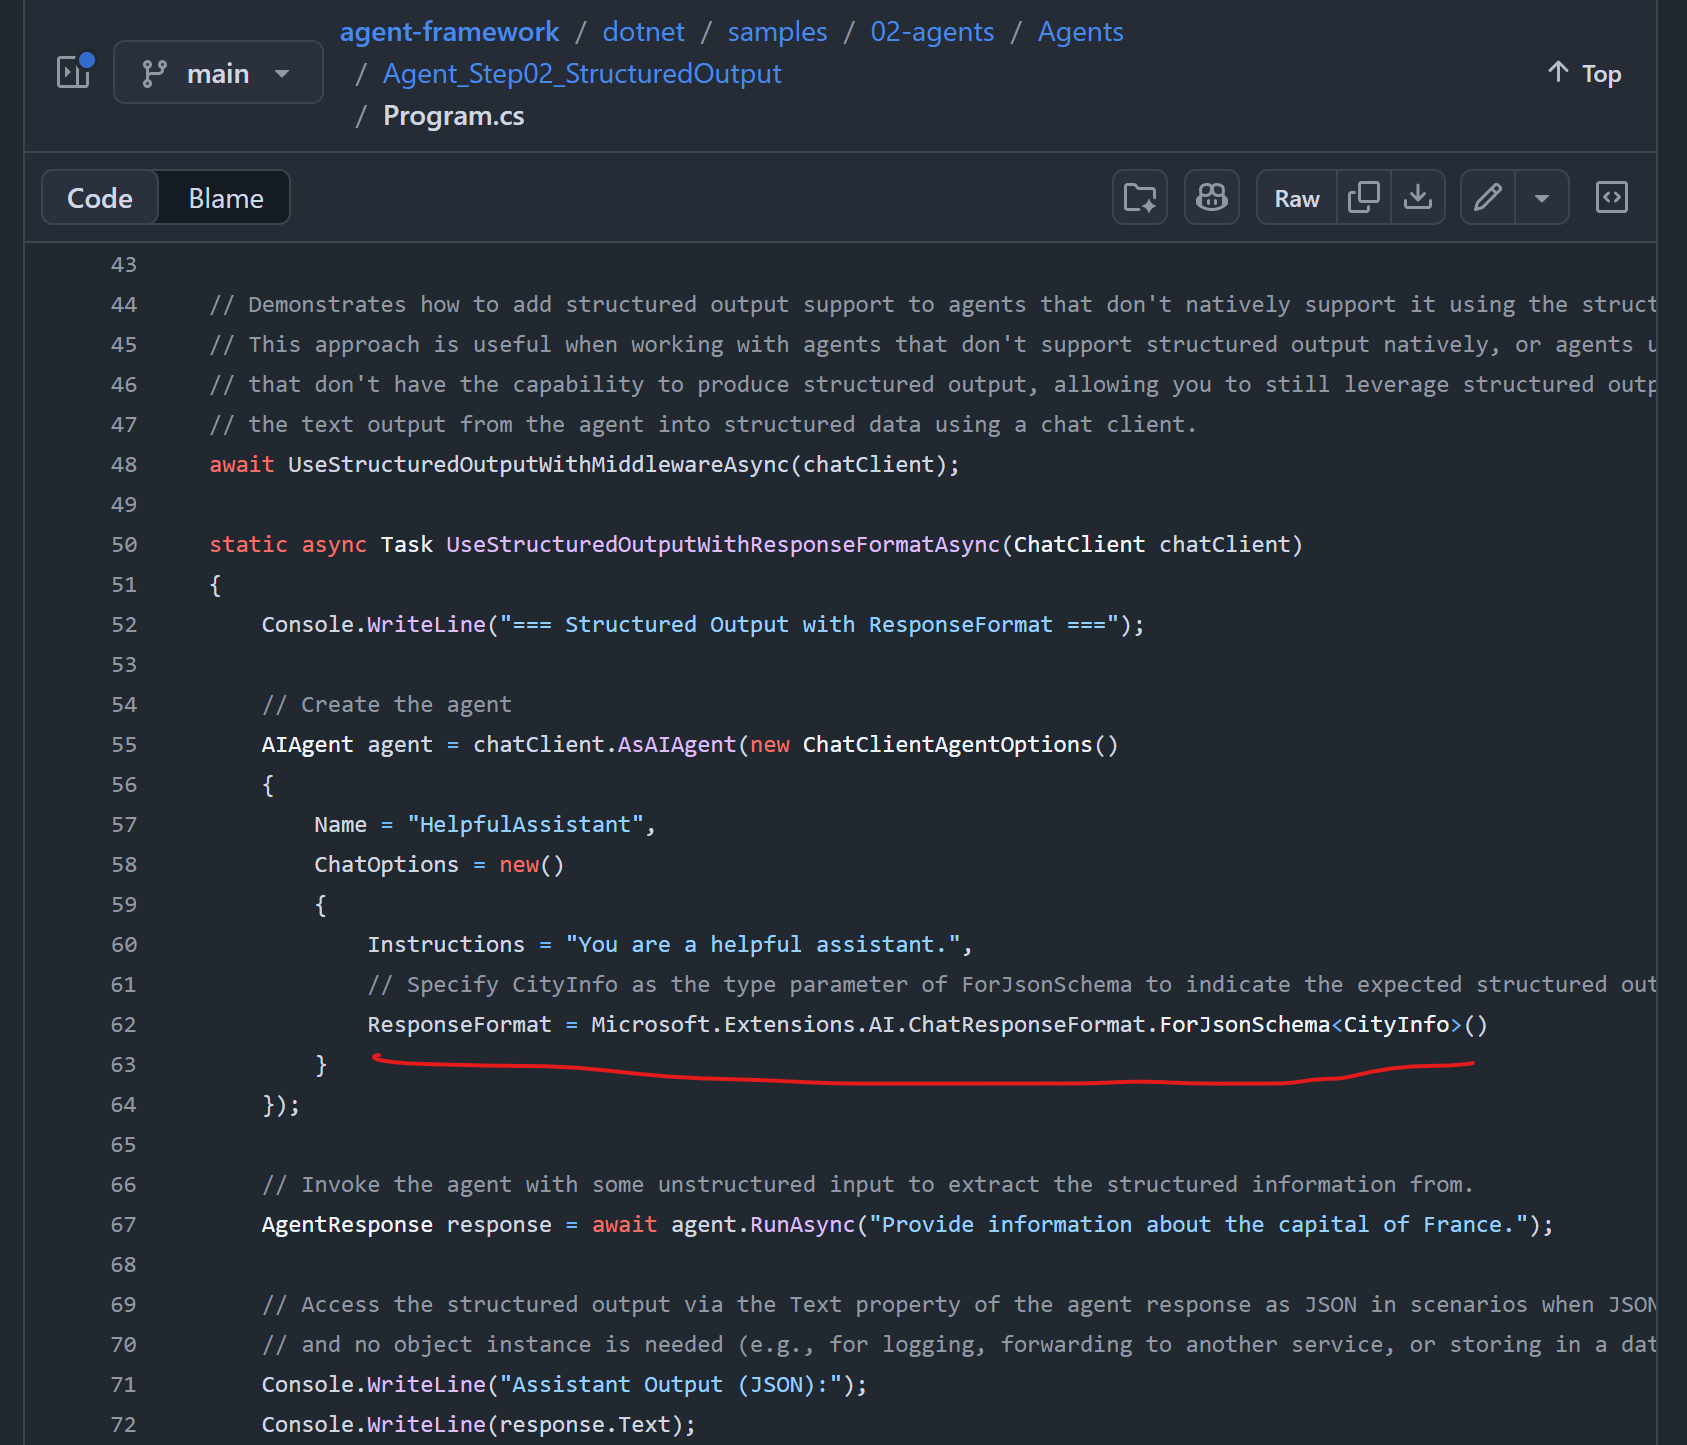Click RunAsync on line 67
Viewport: 1687px width, 1445px height.
pyautogui.click(x=803, y=1224)
